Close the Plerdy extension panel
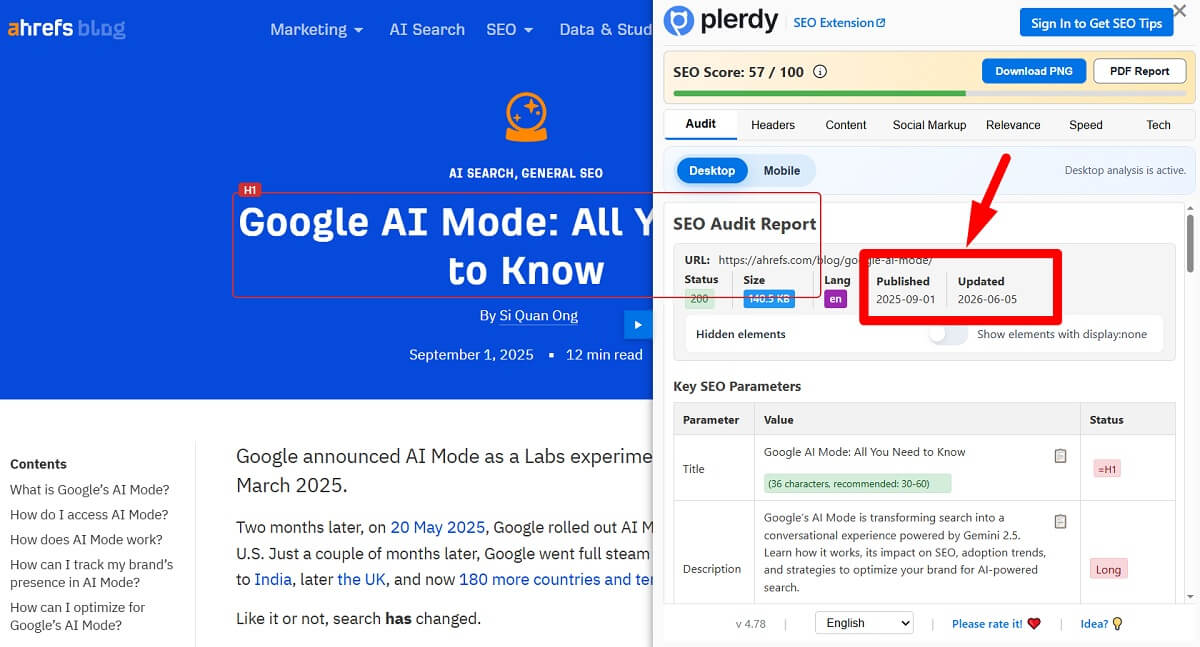This screenshot has height=647, width=1200. pyautogui.click(x=1180, y=10)
